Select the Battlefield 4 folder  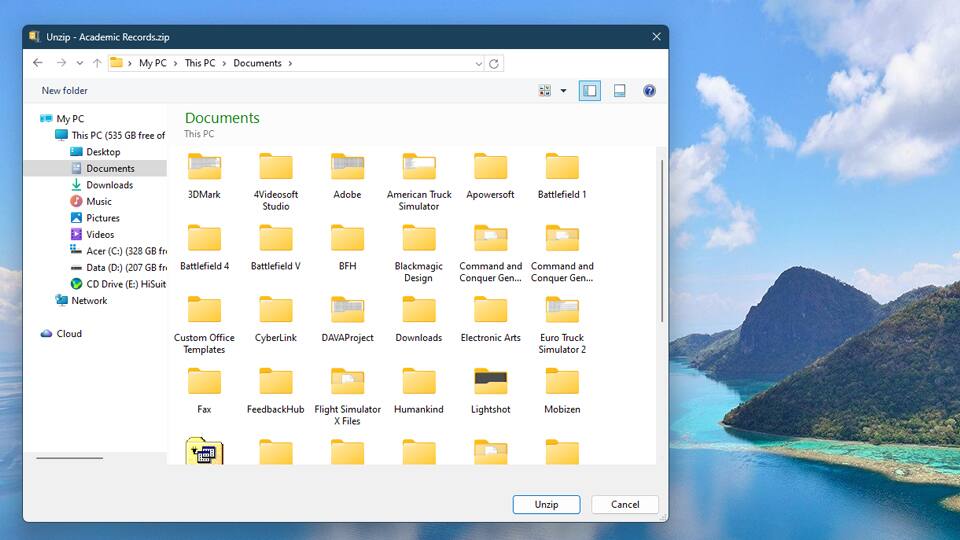[x=204, y=248]
